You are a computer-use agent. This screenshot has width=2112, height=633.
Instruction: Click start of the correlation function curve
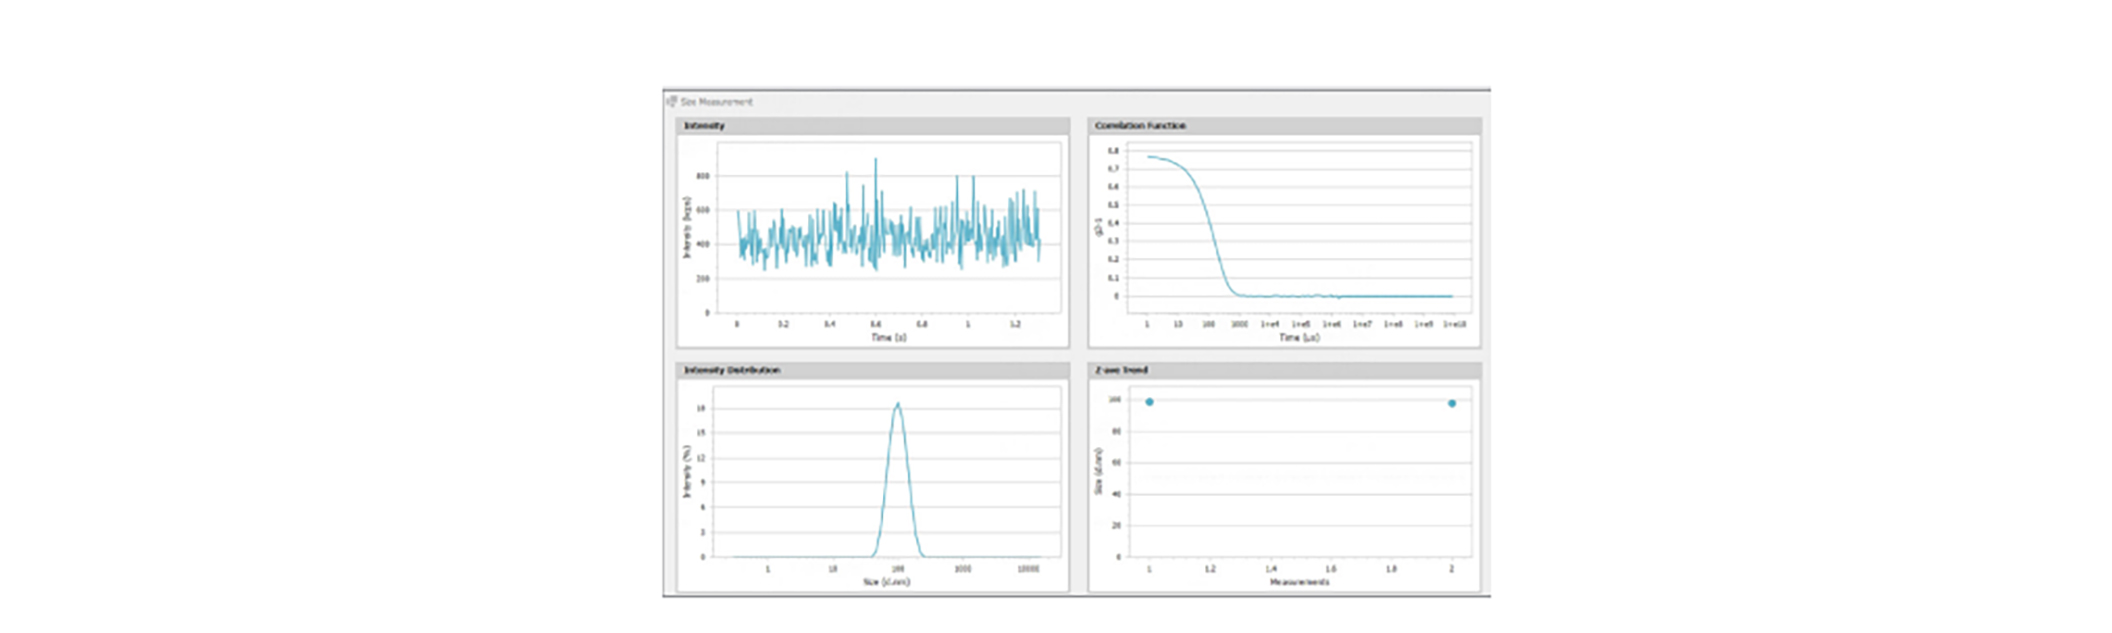[x=1149, y=156]
